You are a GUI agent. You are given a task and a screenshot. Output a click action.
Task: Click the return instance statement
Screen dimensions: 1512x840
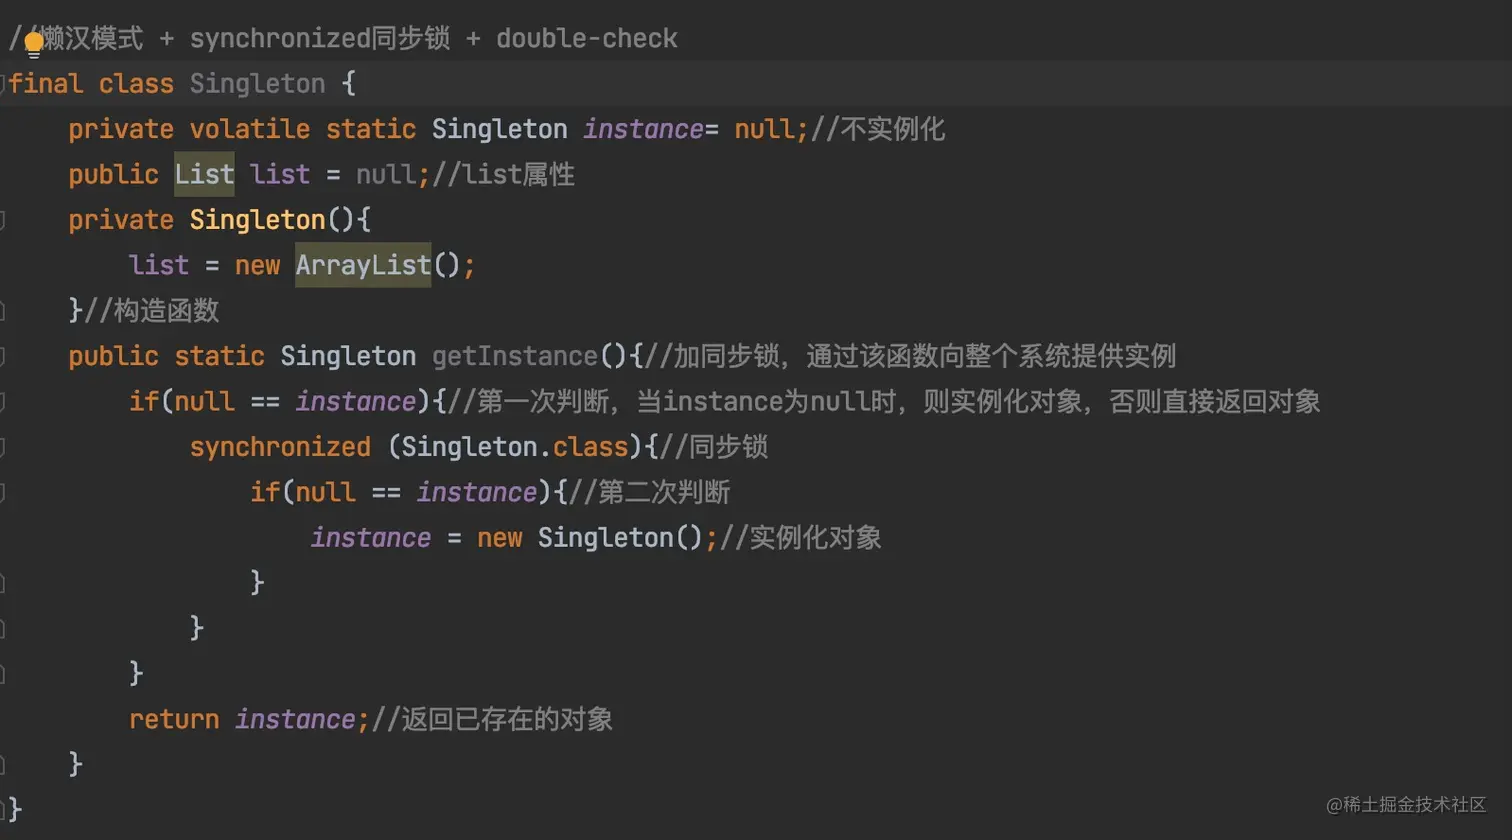click(244, 719)
